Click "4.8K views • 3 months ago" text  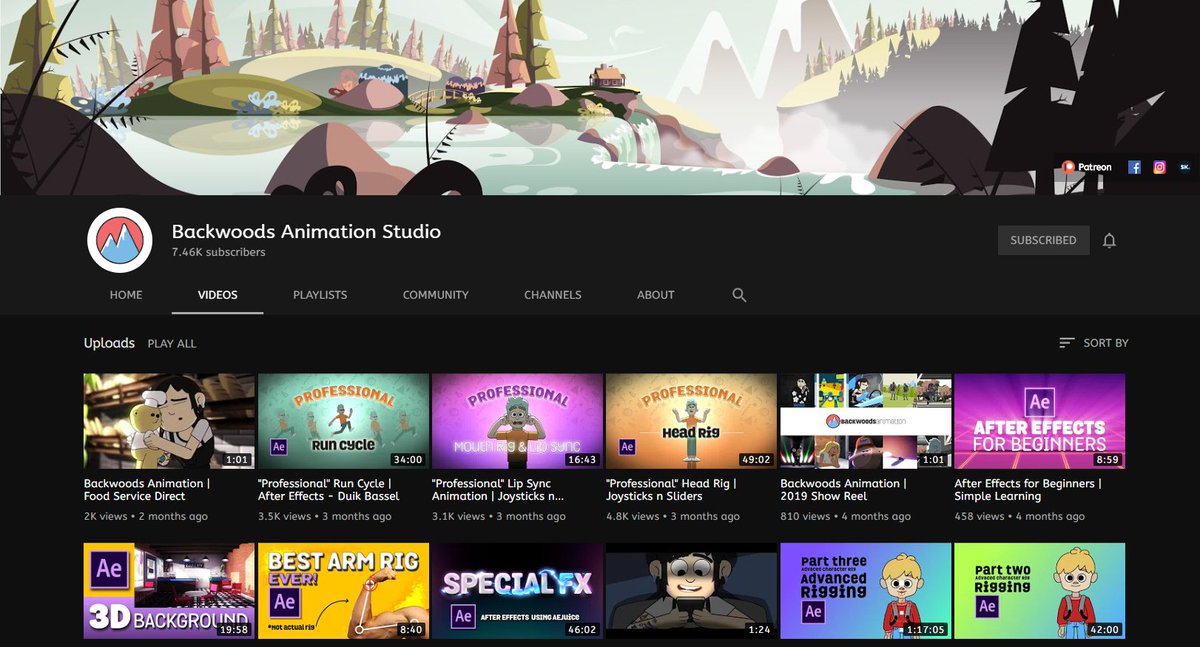click(673, 517)
